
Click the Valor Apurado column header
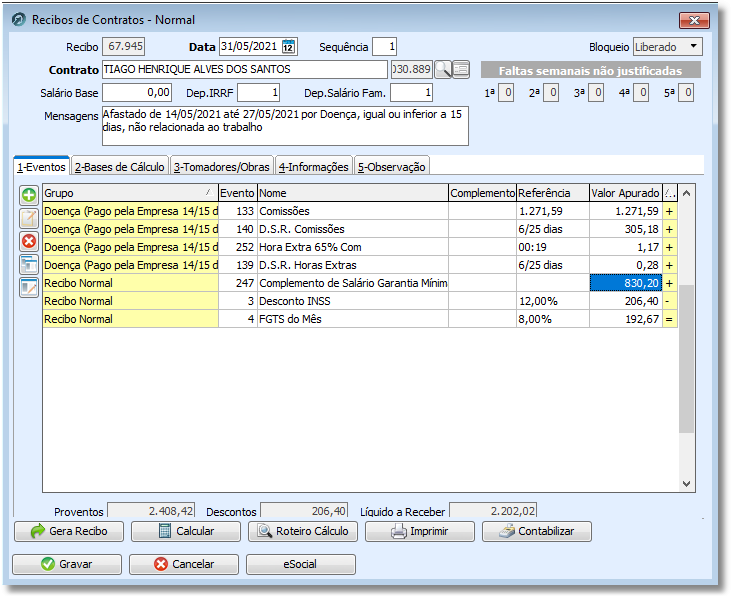(626, 193)
